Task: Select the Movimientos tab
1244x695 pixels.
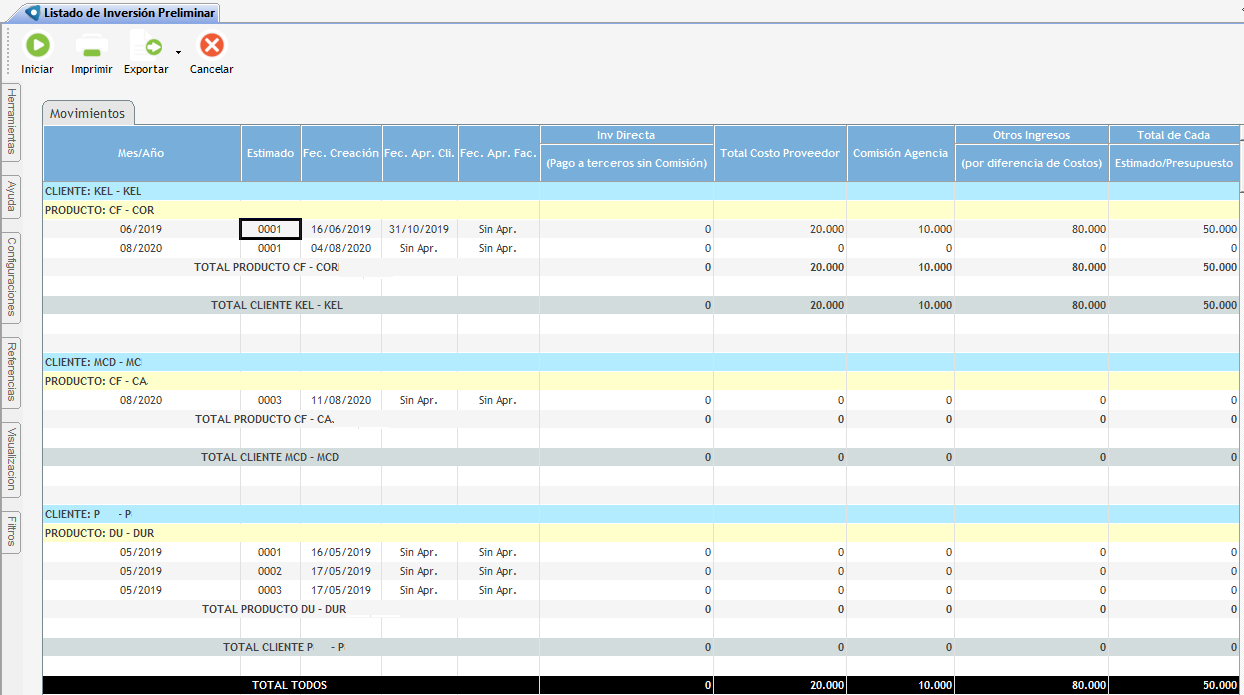Action: (x=88, y=113)
